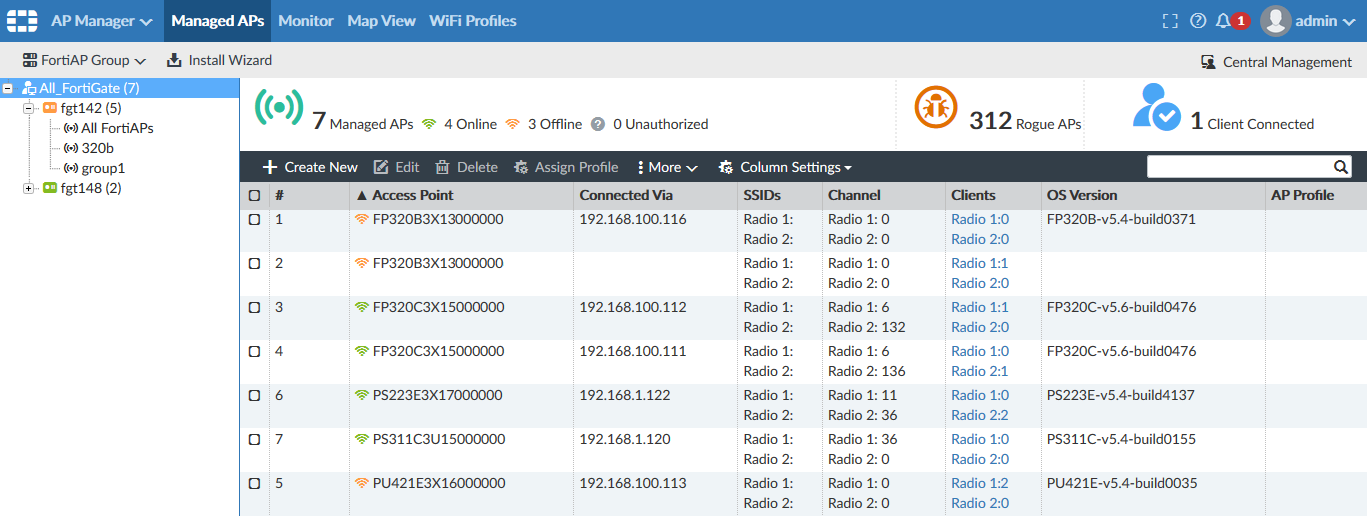Click the Unauthorized question icon

coord(598,124)
